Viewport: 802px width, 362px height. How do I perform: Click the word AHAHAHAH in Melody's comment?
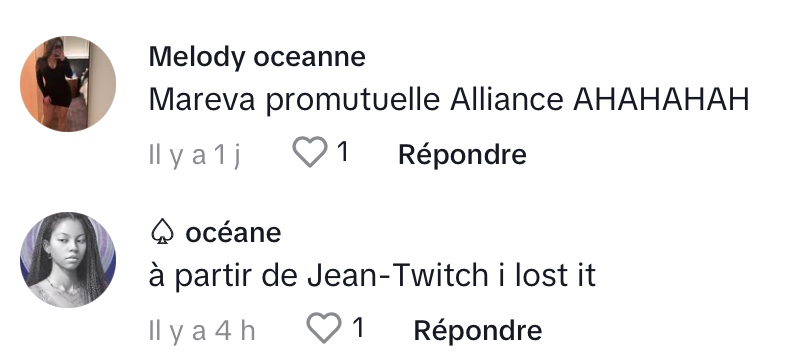tap(661, 99)
